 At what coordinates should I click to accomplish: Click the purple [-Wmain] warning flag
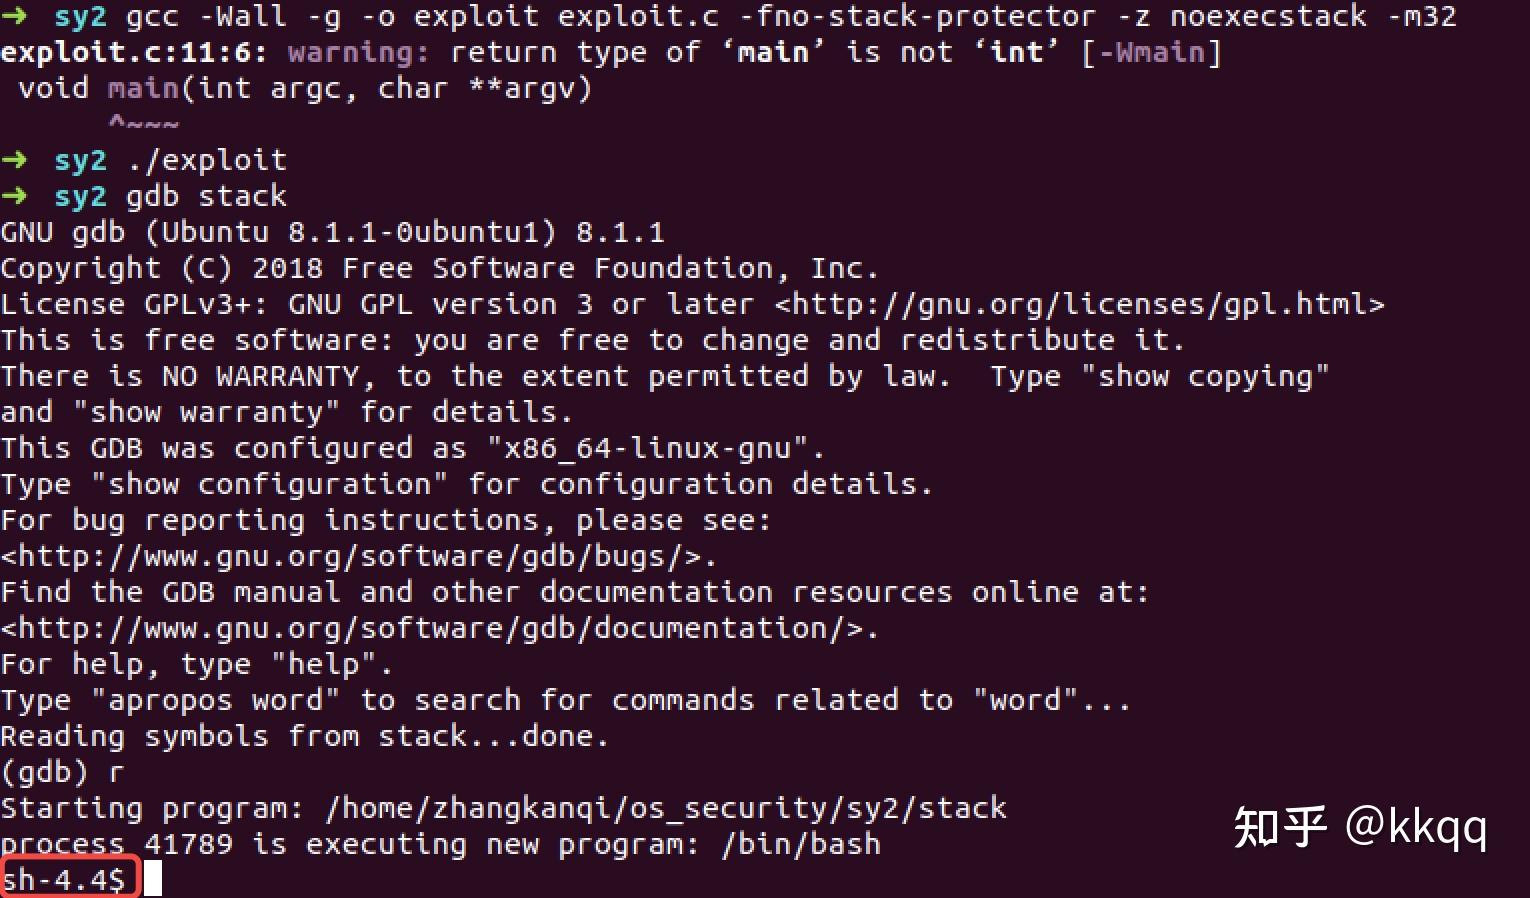(x=1152, y=52)
